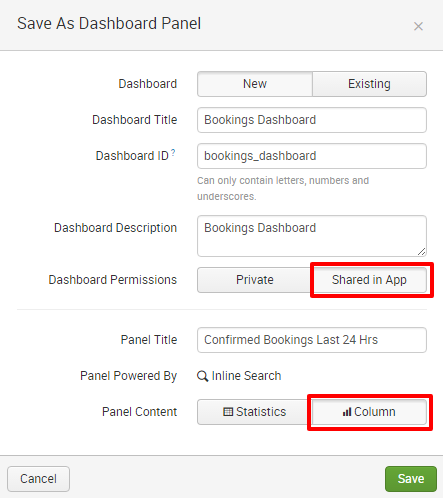This screenshot has height=498, width=443.
Task: Cancel the dashboard panel dialog
Action: (x=38, y=479)
